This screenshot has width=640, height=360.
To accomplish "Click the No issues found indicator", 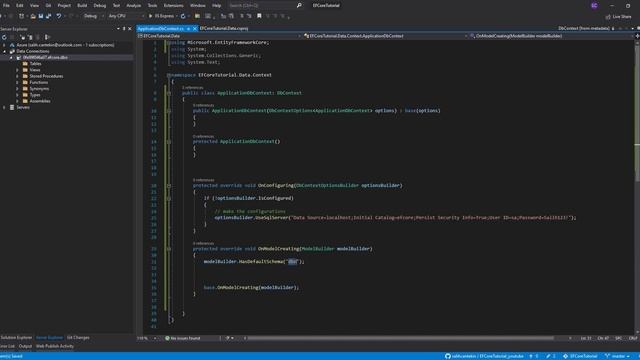I will pyautogui.click(x=182, y=338).
